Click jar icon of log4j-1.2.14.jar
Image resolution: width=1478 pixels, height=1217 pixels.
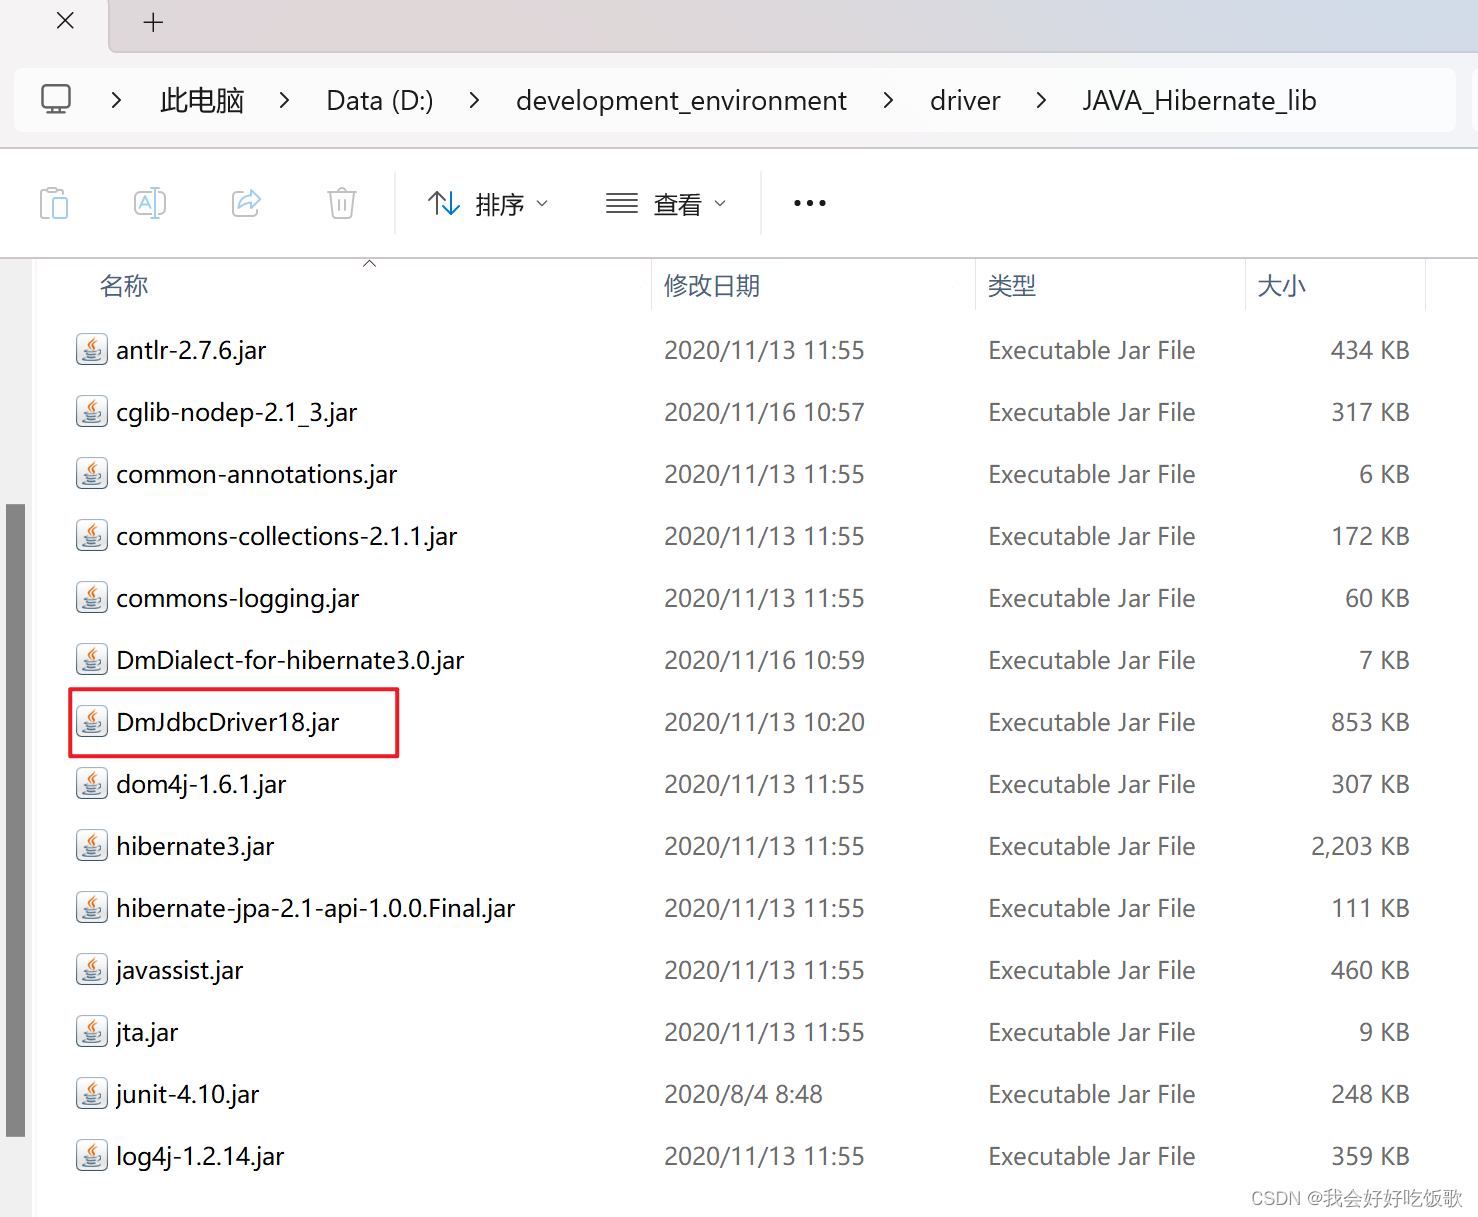click(92, 1156)
